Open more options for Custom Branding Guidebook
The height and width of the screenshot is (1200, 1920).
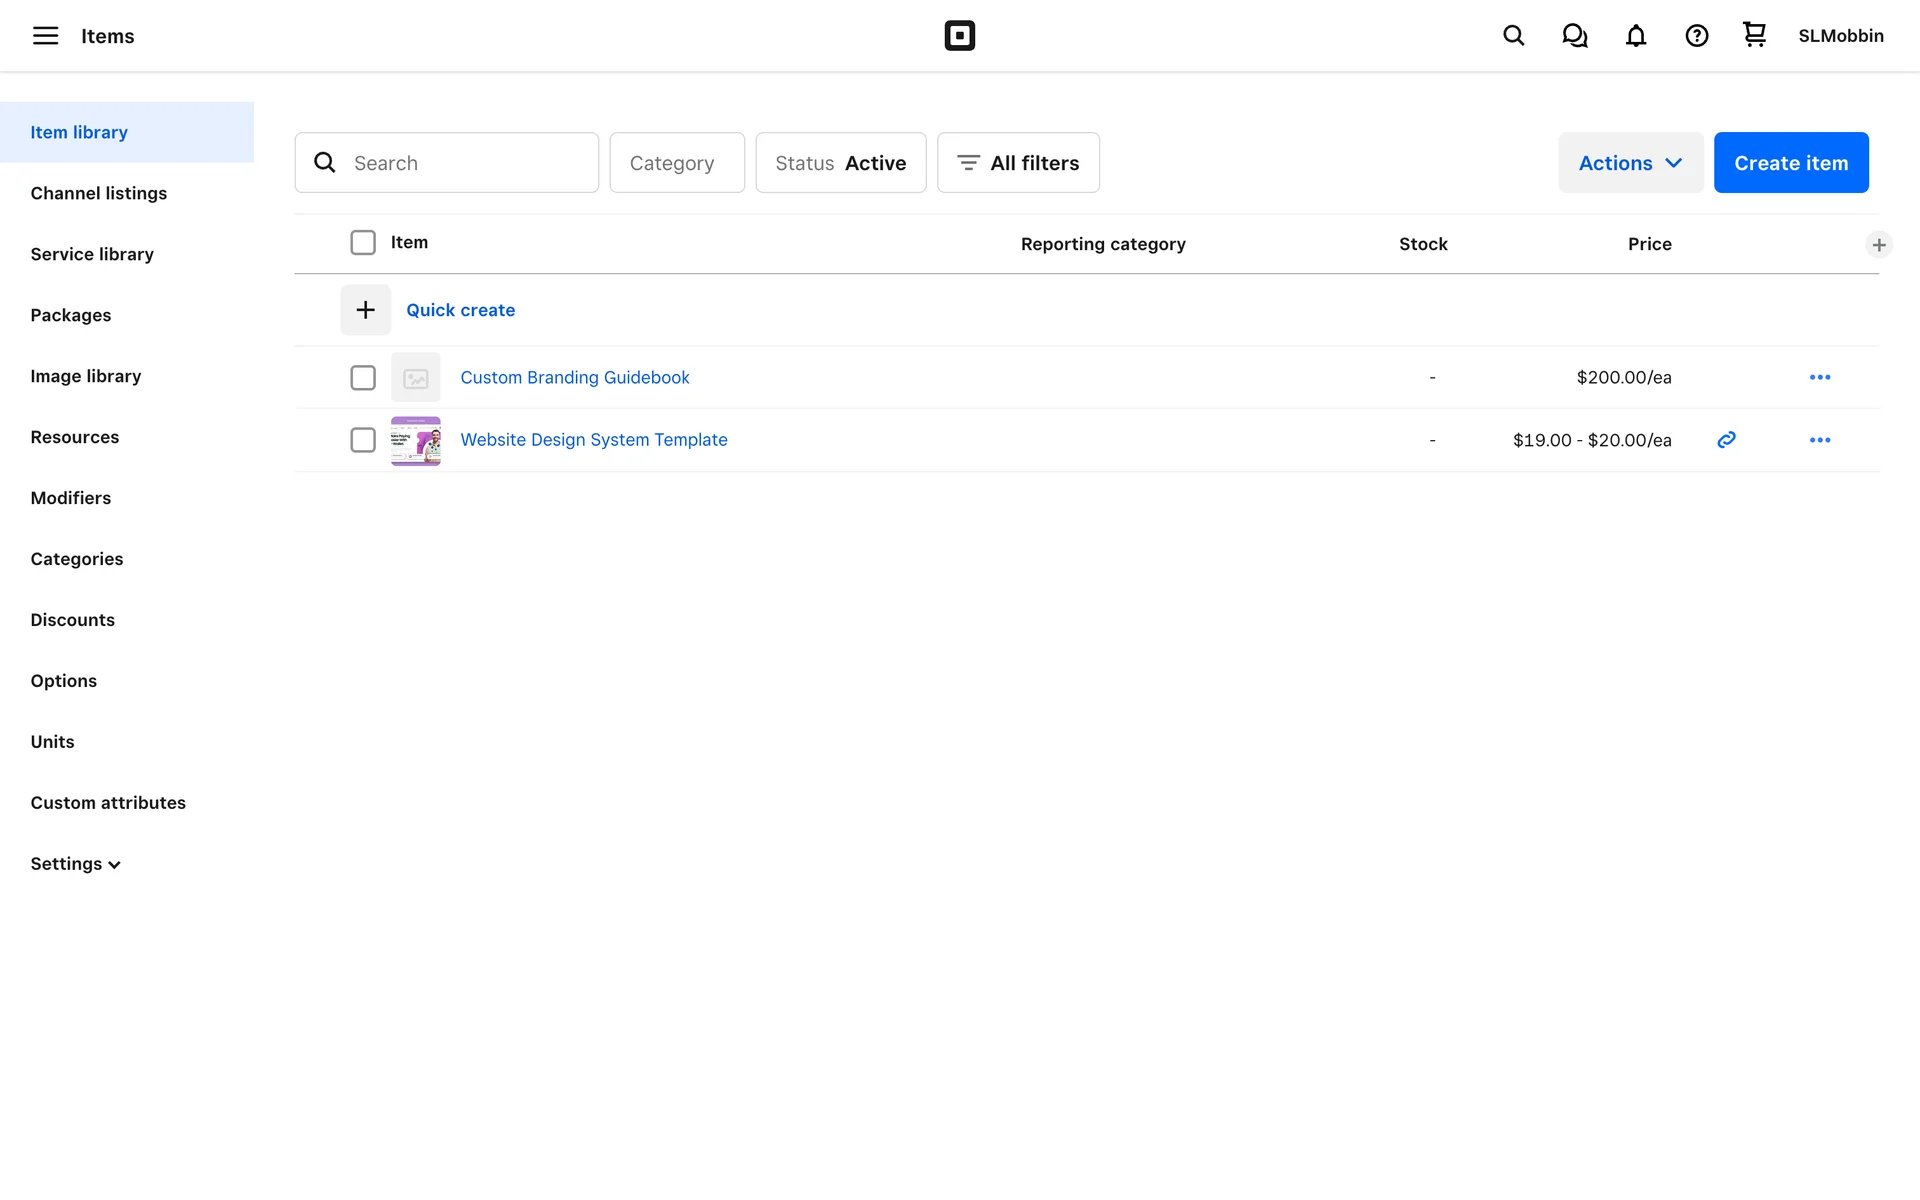(x=1819, y=377)
